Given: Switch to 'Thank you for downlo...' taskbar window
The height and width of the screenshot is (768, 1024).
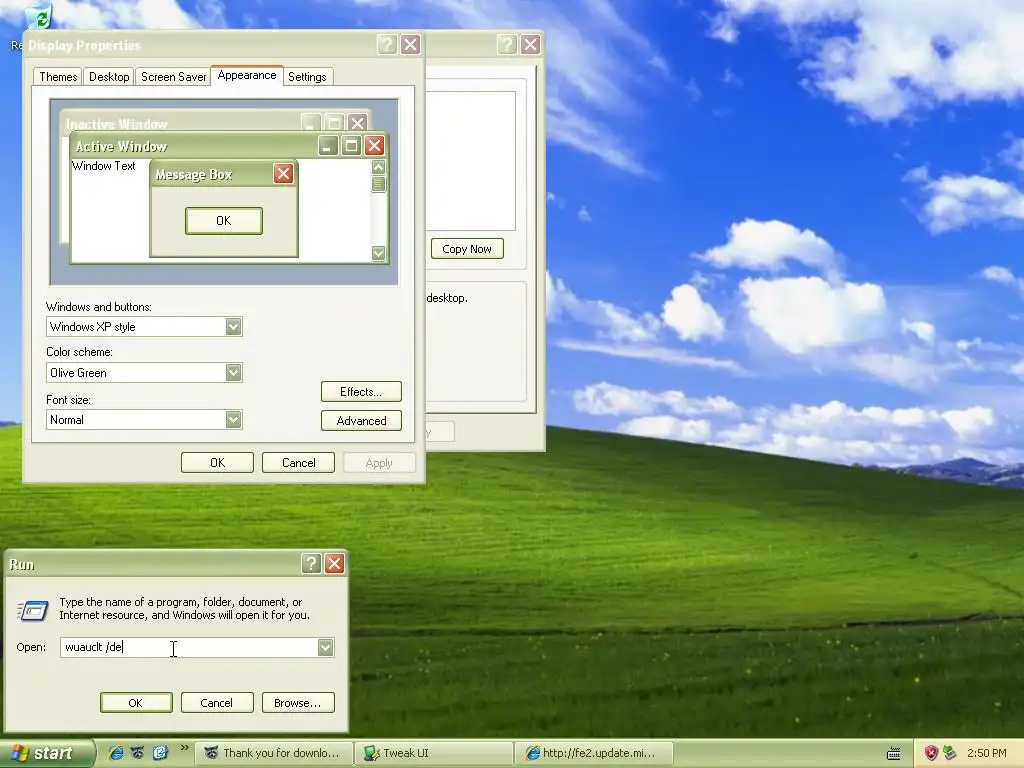Looking at the screenshot, I should [274, 753].
